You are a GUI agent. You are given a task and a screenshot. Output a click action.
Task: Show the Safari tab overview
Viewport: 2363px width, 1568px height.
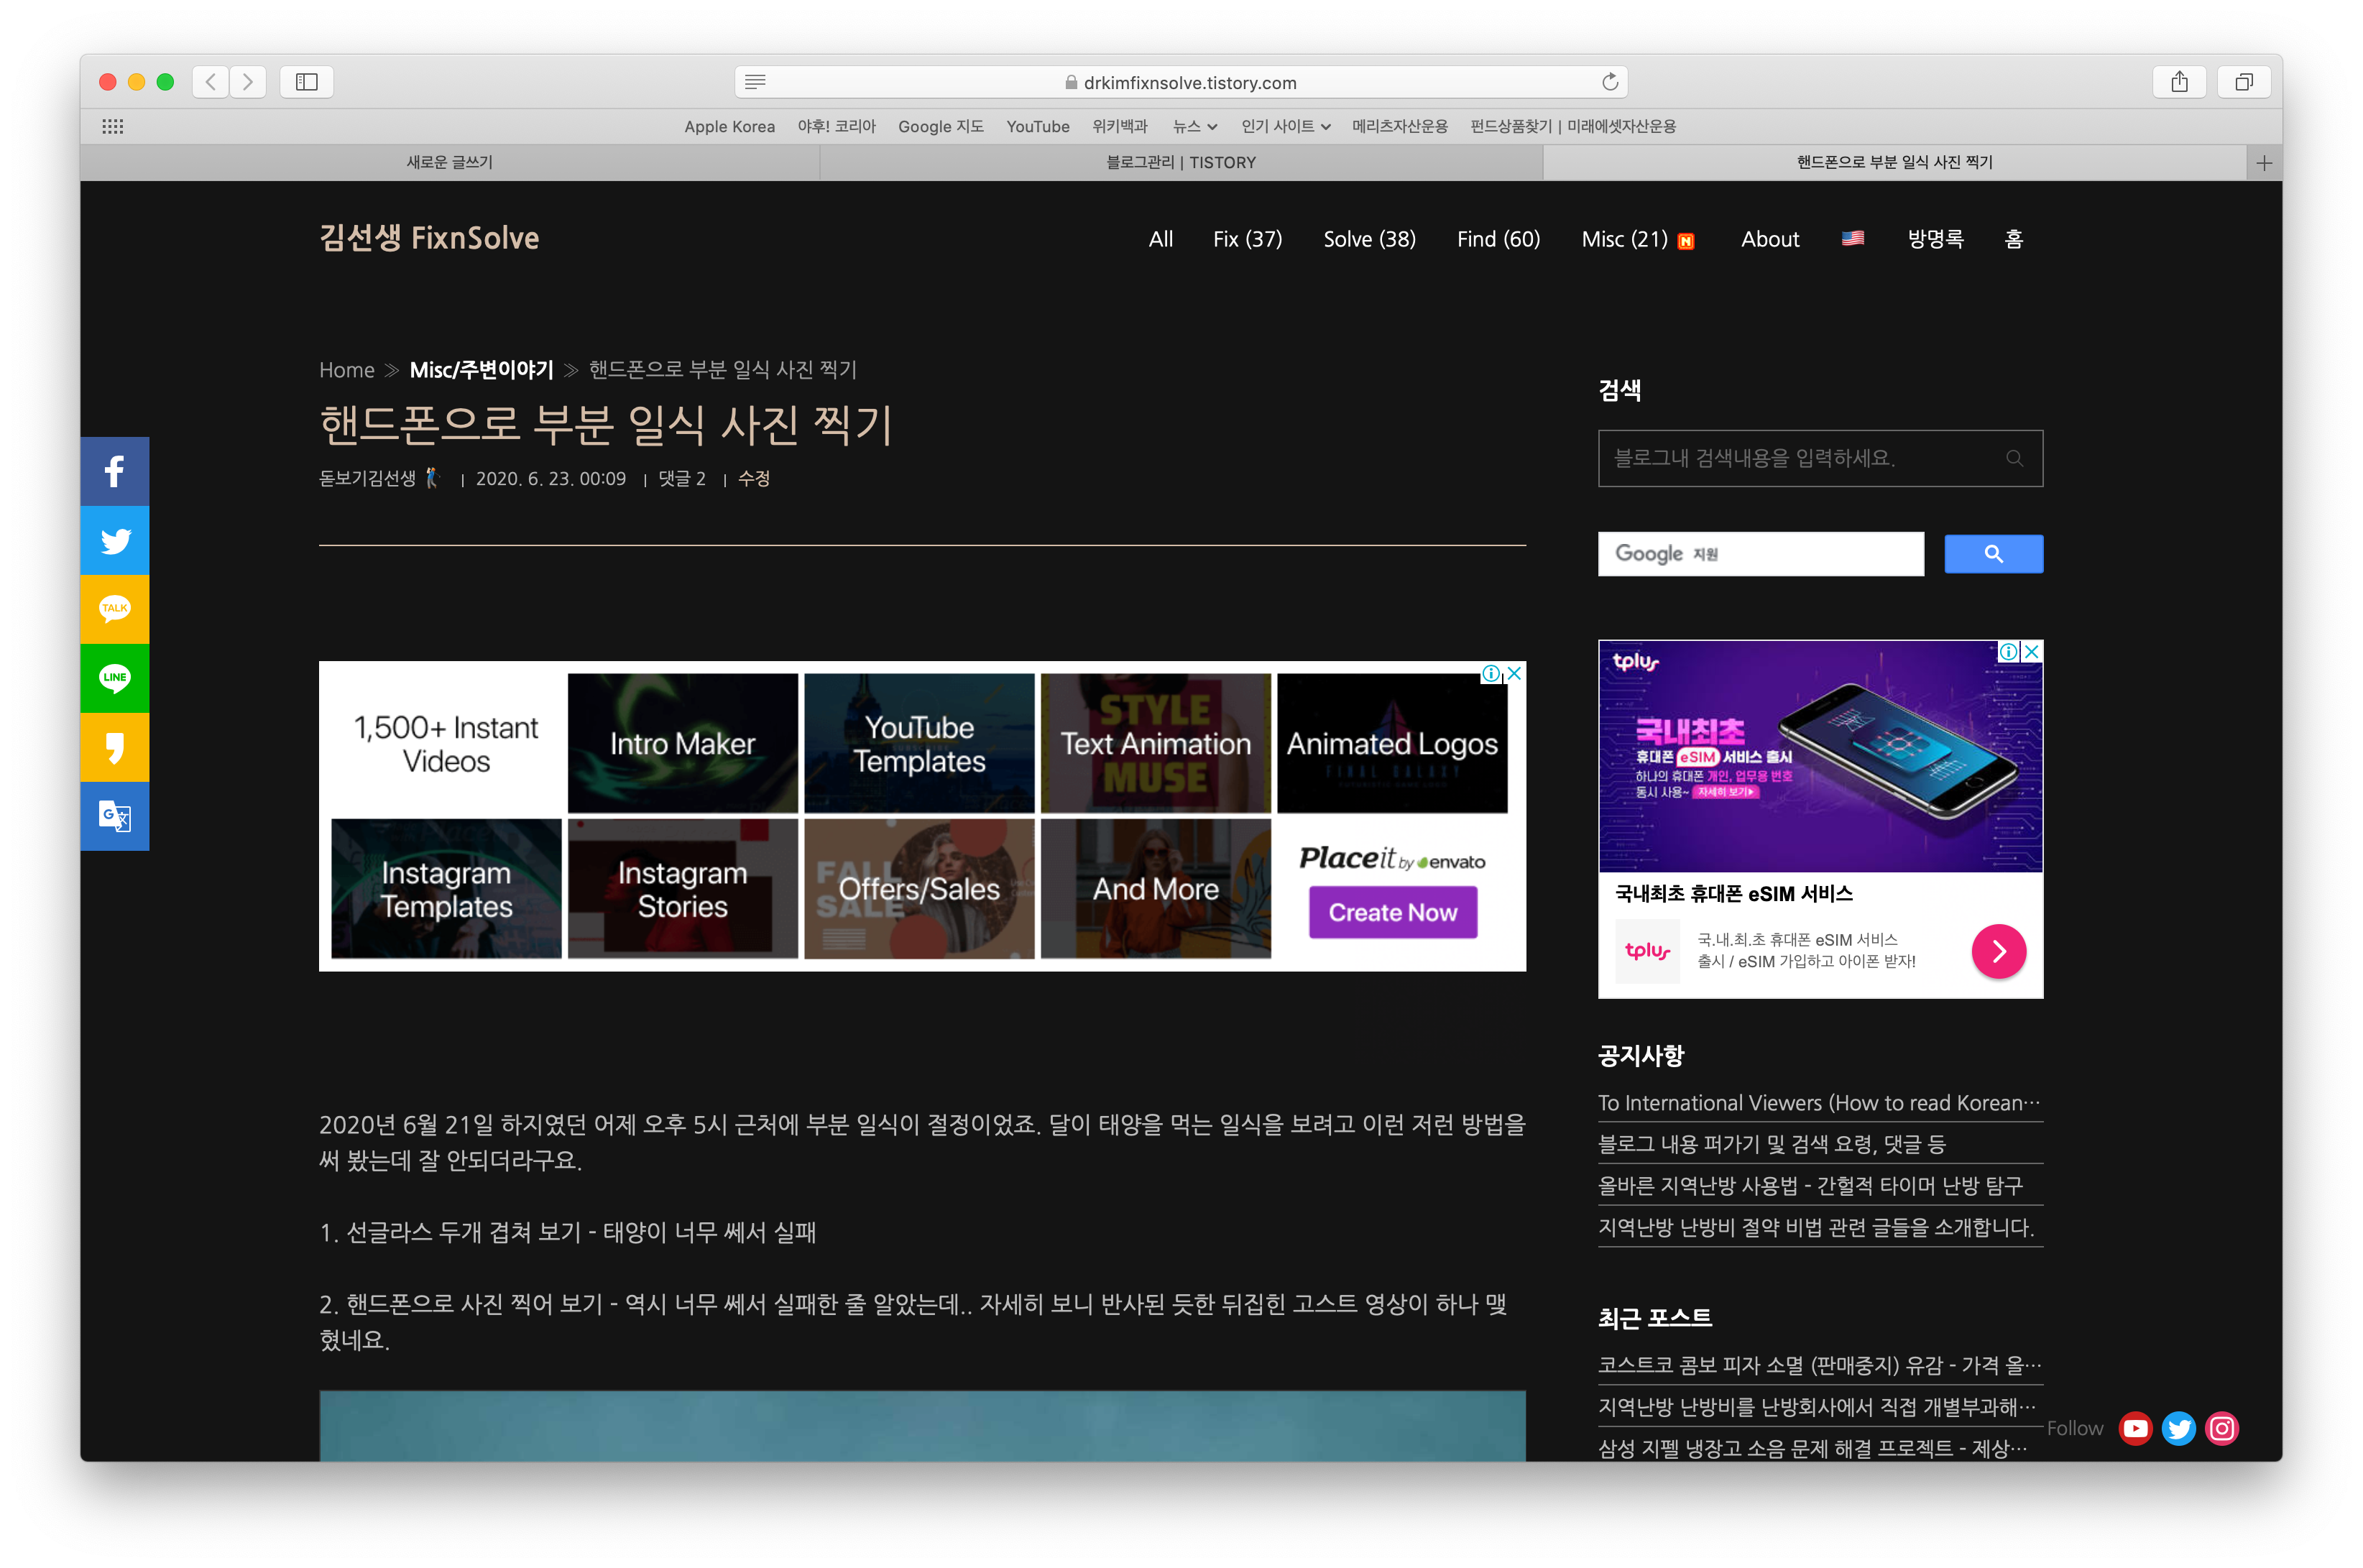(x=2244, y=82)
